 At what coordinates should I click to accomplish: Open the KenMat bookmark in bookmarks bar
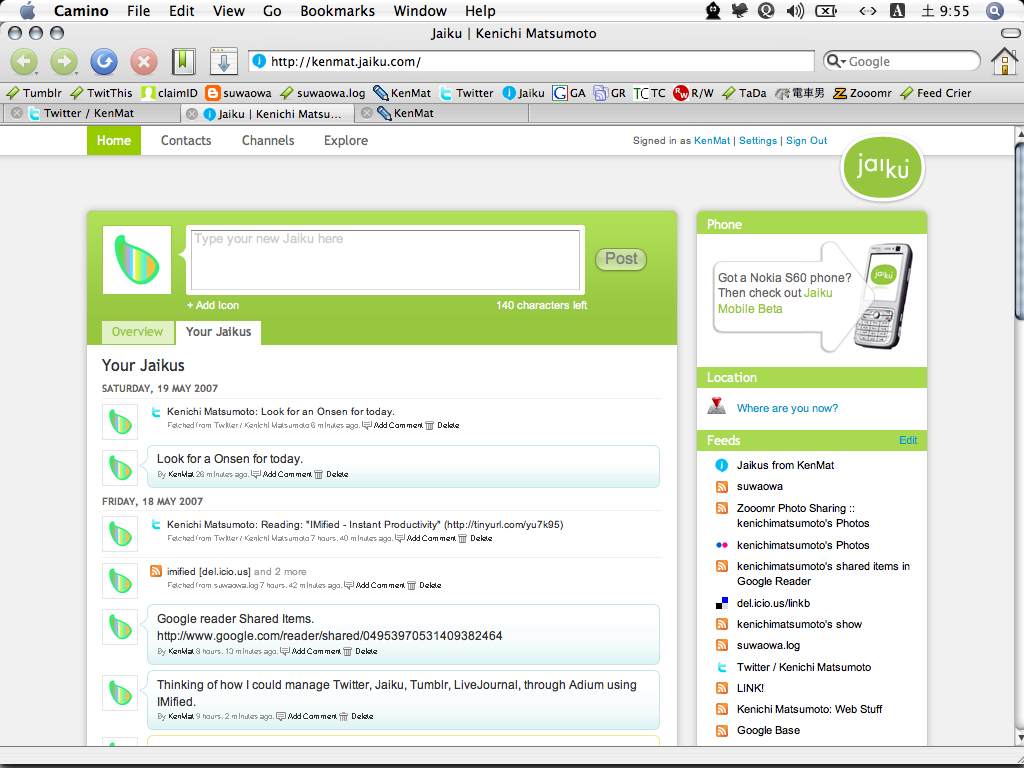402,93
